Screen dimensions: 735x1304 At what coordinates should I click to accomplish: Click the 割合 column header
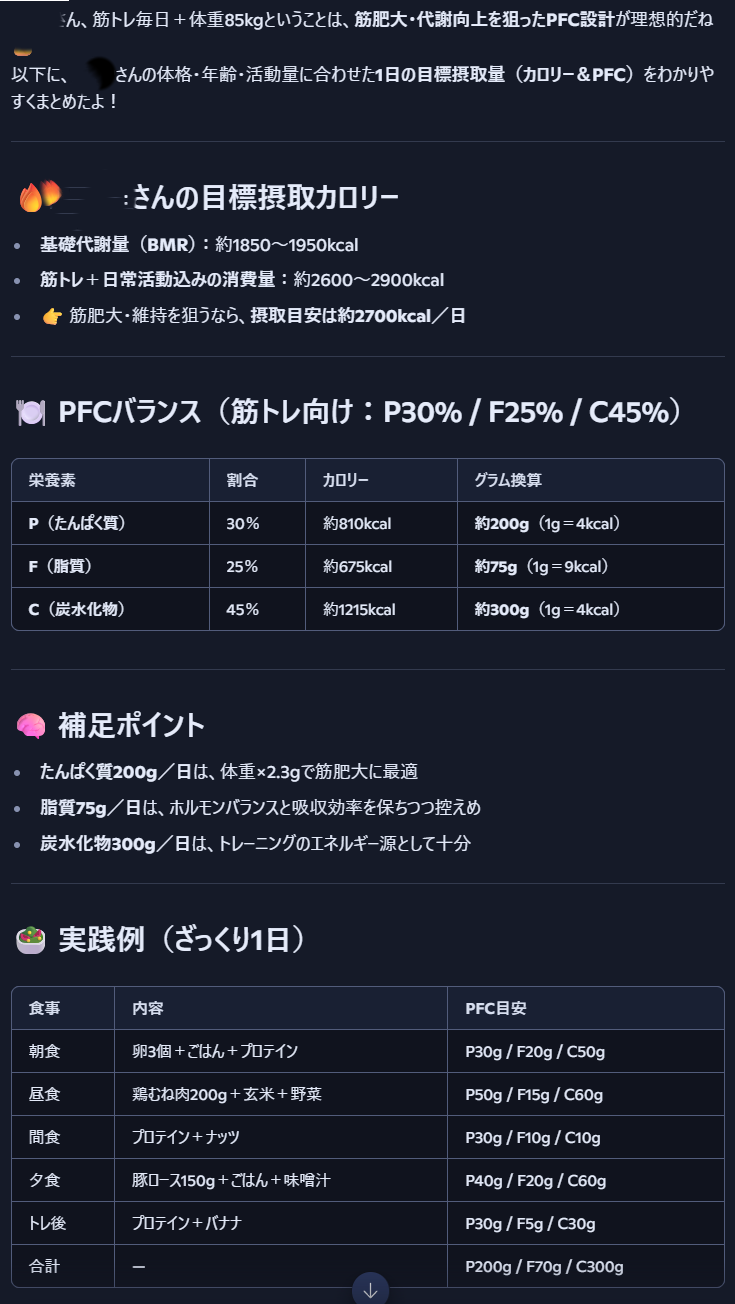tap(242, 480)
